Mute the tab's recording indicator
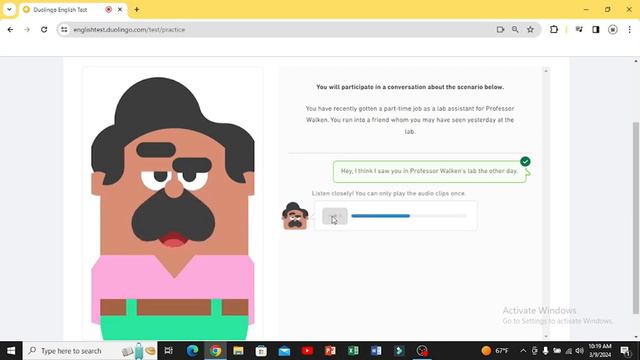This screenshot has width=640, height=360. (x=109, y=9)
